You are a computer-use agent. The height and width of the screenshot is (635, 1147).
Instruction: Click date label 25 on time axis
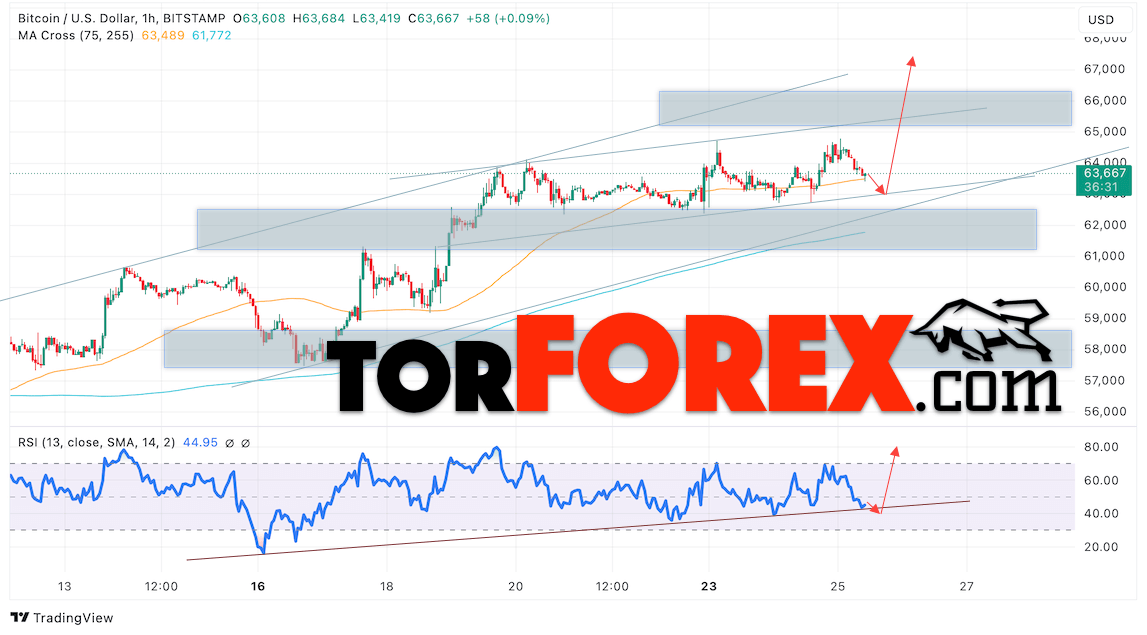pos(838,586)
